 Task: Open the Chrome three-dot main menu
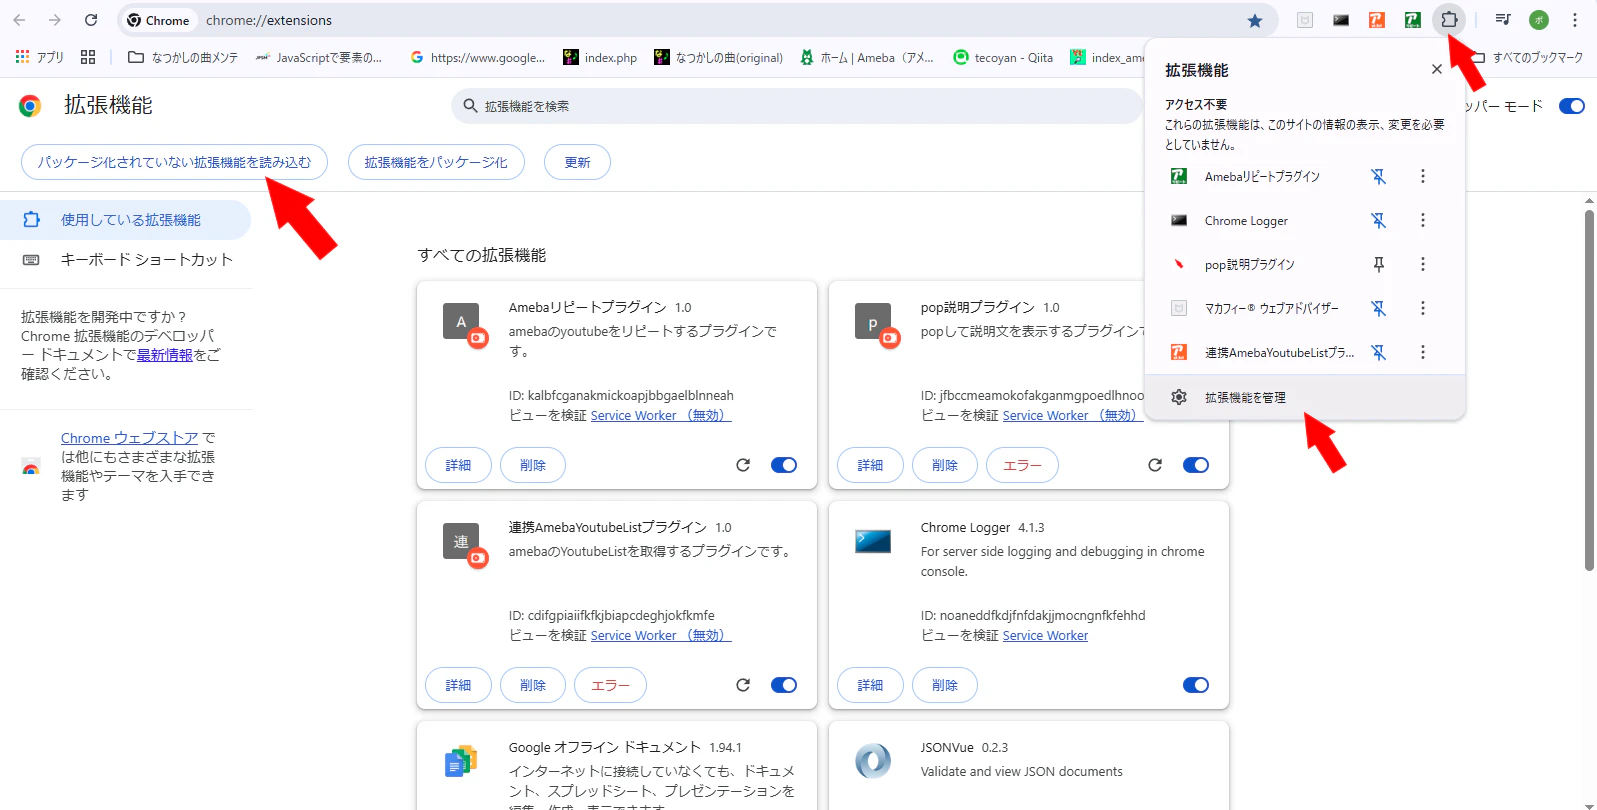point(1575,19)
